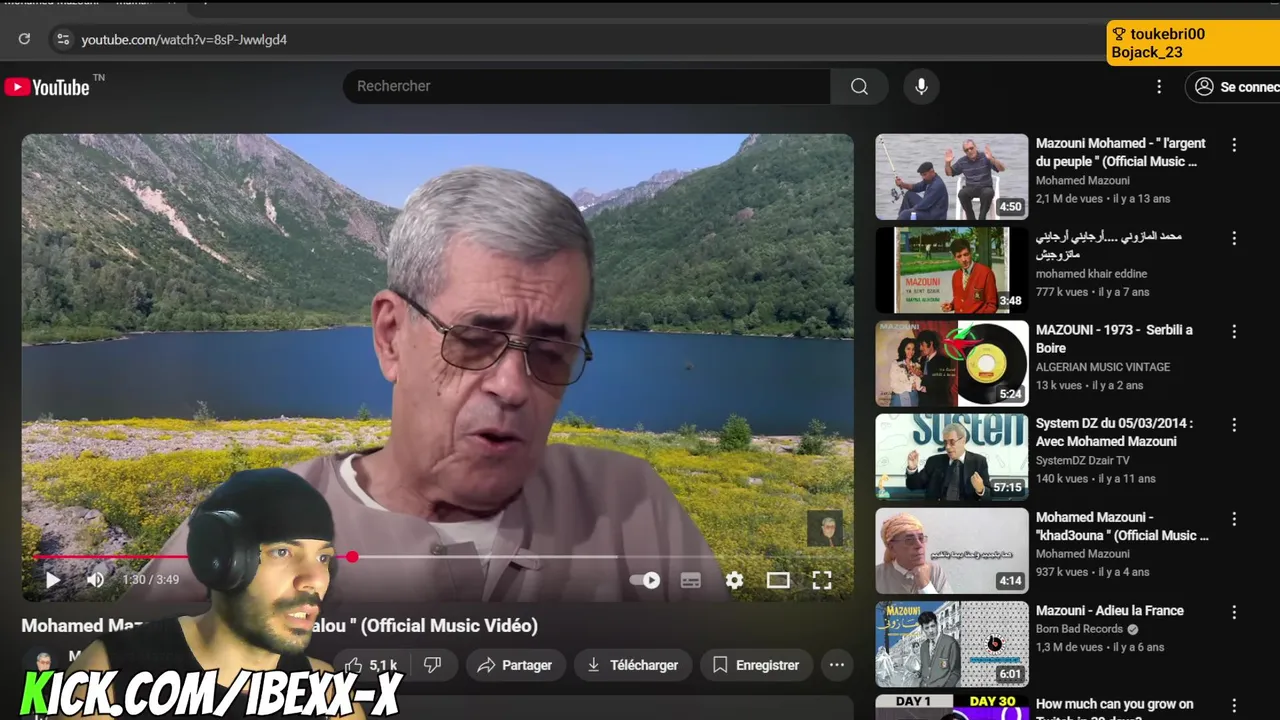Click the Partager share button
The height and width of the screenshot is (720, 1280).
pyautogui.click(x=515, y=665)
